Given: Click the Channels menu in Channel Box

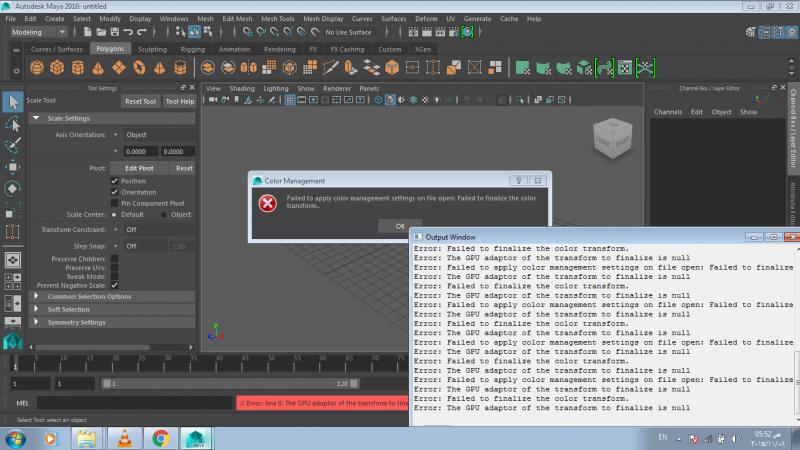Looking at the screenshot, I should pos(668,112).
